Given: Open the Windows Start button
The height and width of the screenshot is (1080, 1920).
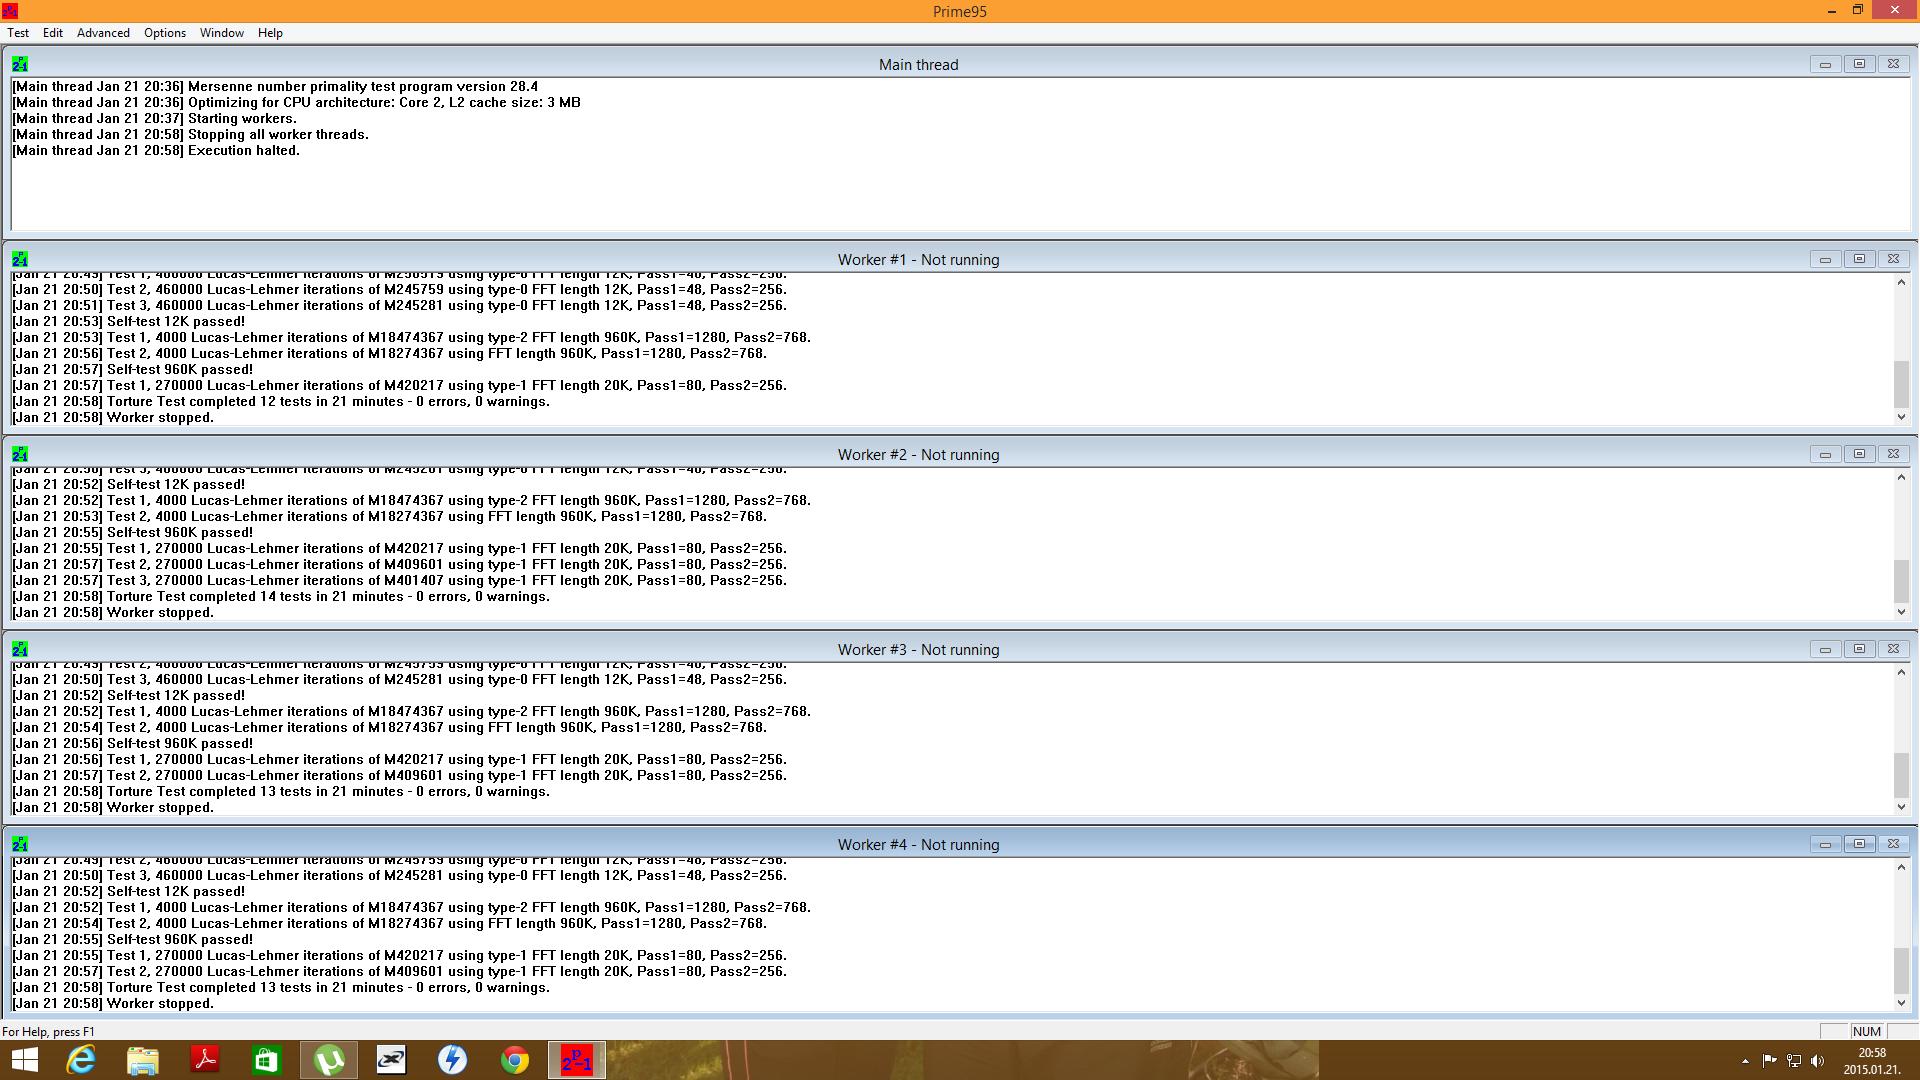Looking at the screenshot, I should pos(24,1060).
